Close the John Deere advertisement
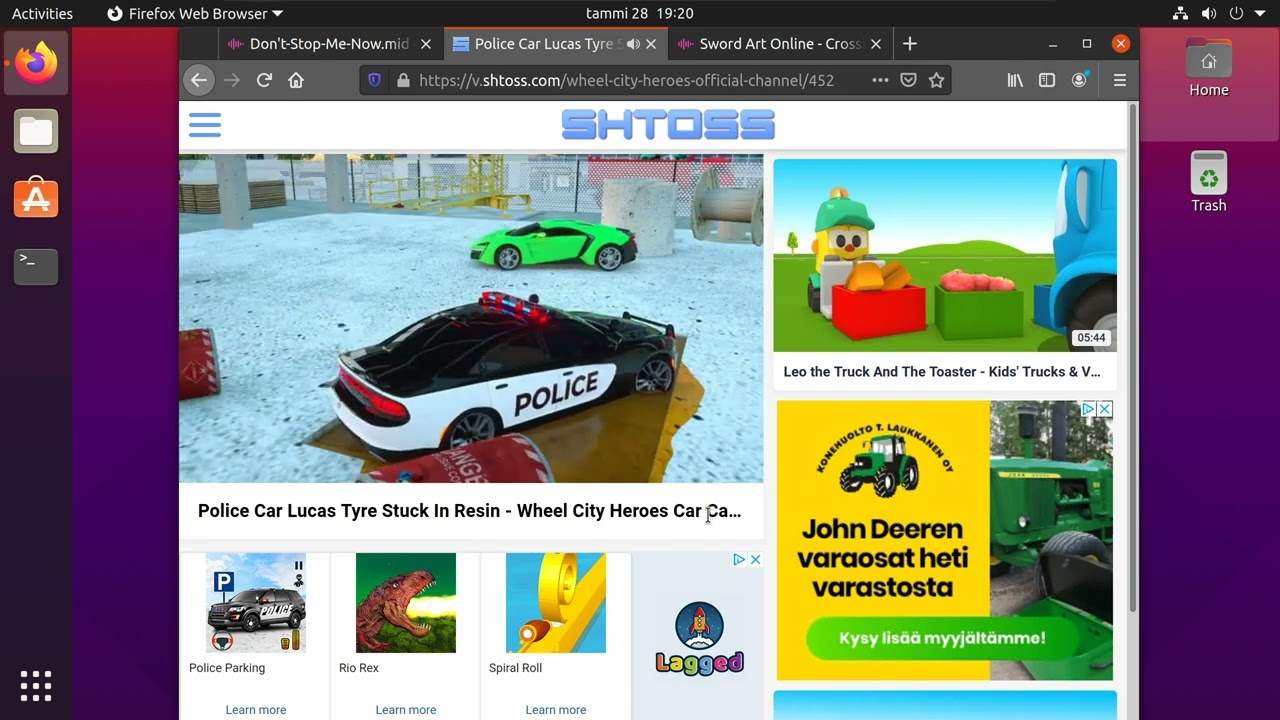This screenshot has width=1280, height=720. [1105, 409]
